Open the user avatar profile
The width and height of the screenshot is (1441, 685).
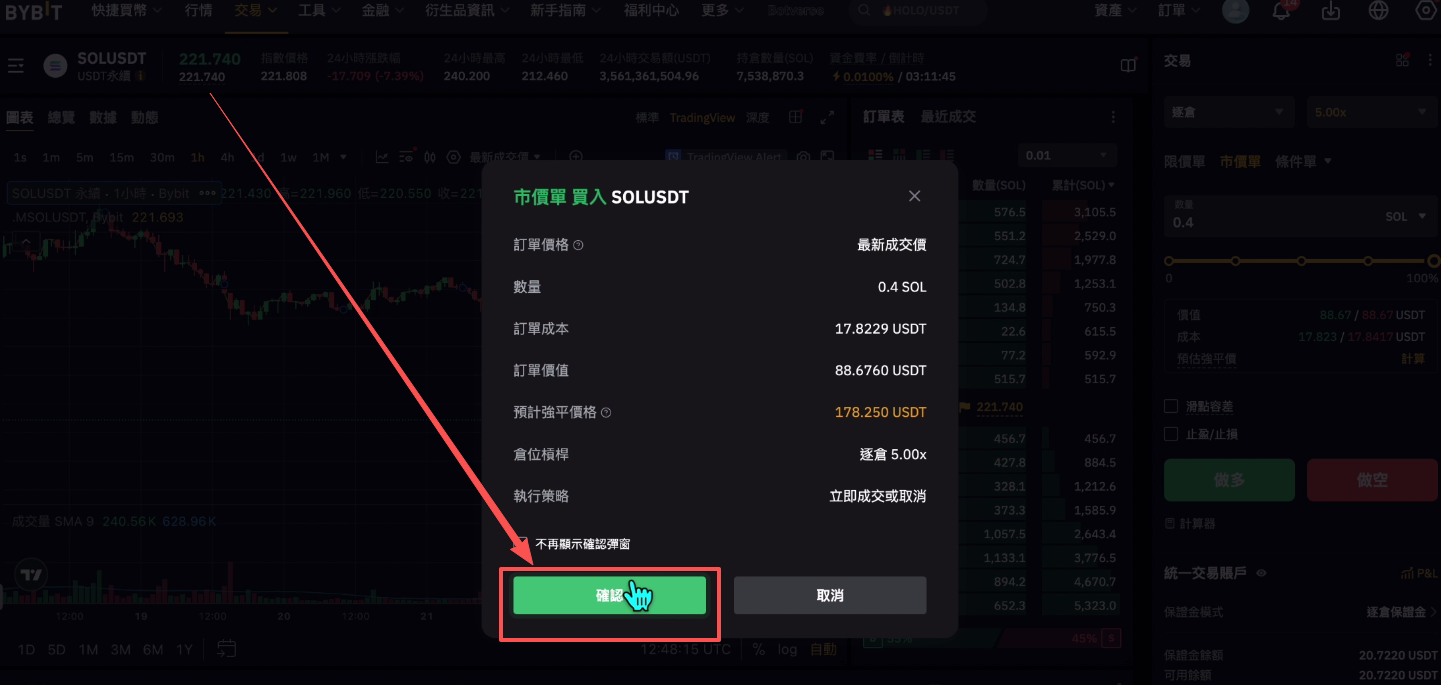click(1236, 11)
